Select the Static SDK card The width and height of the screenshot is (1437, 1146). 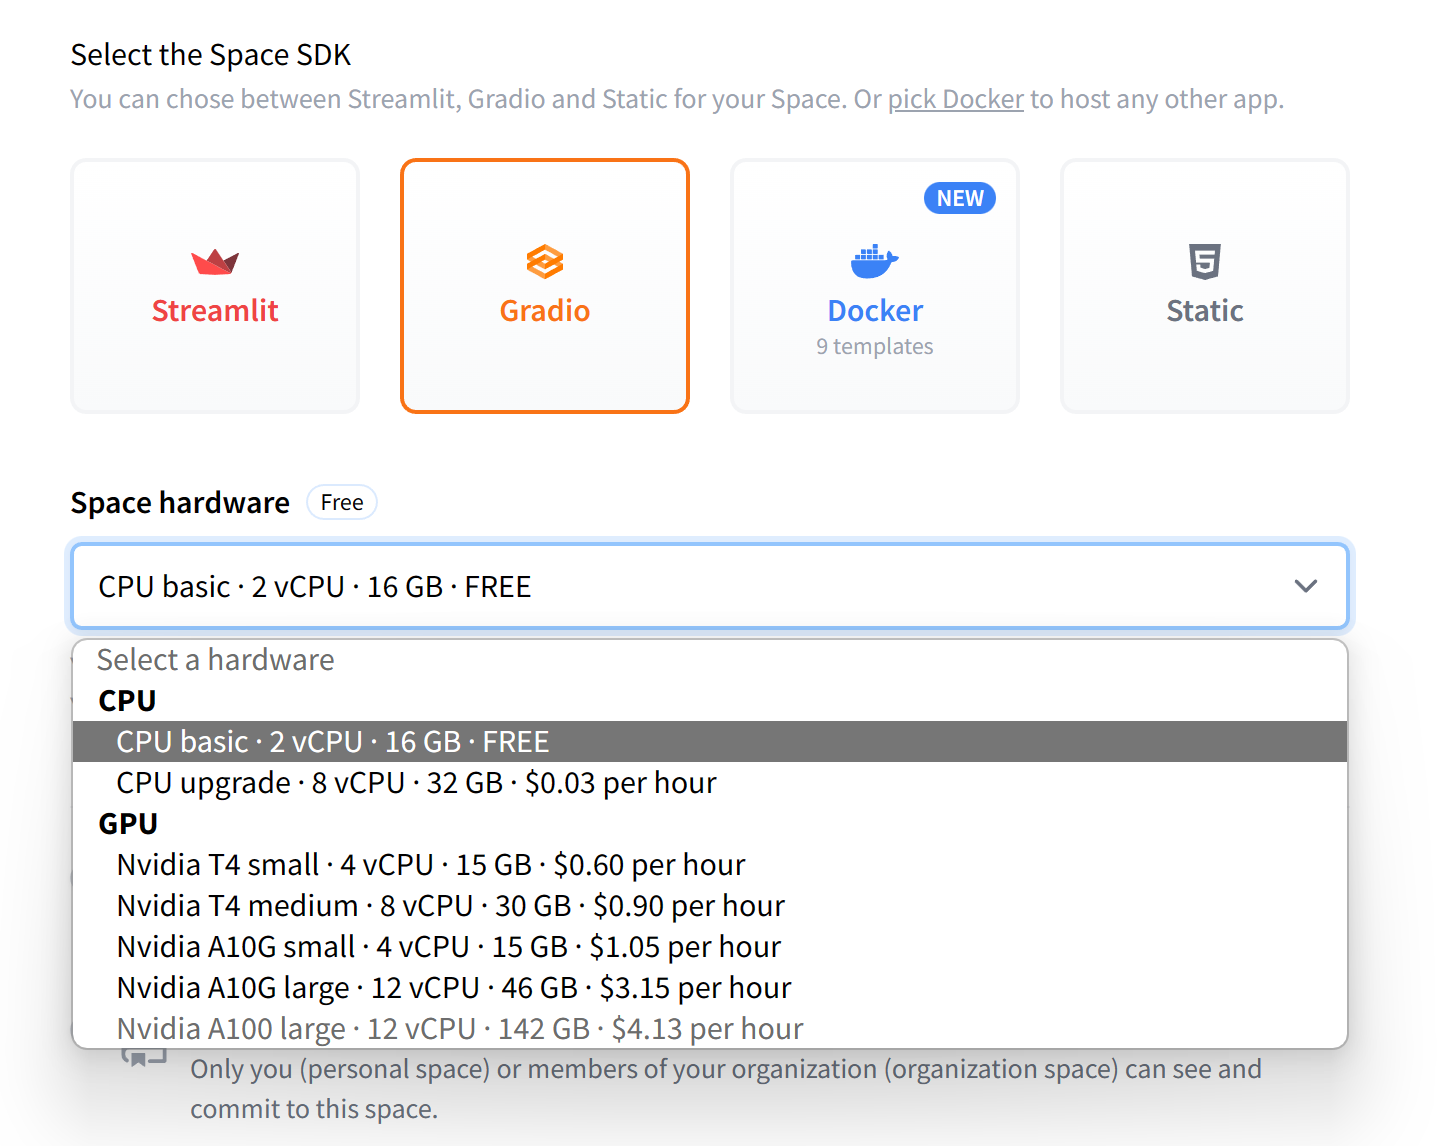click(x=1205, y=286)
